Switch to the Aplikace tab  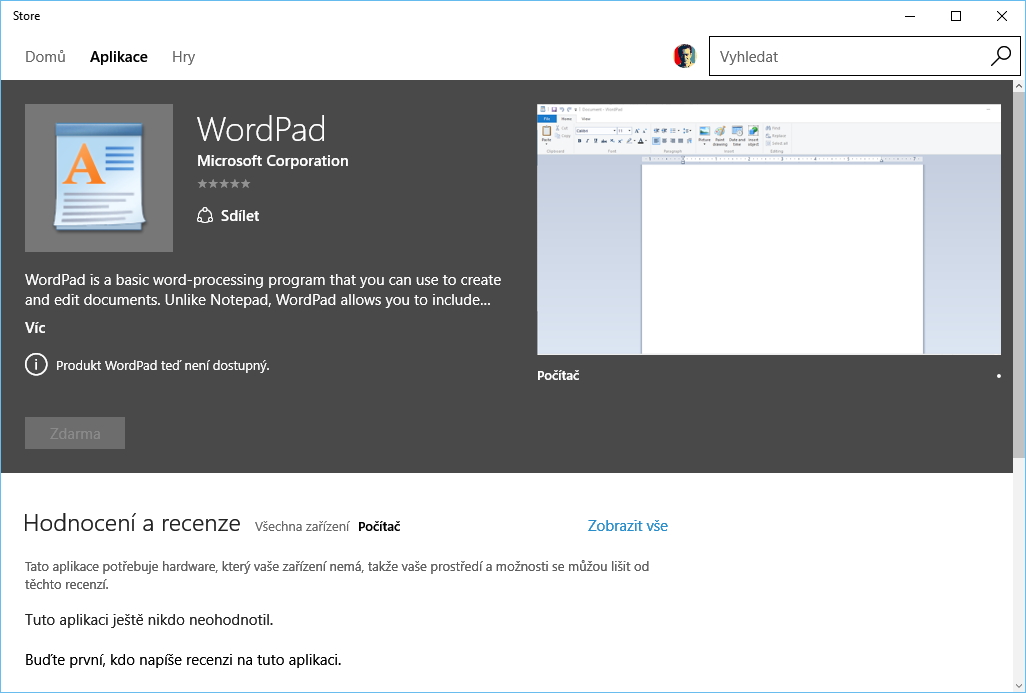click(118, 57)
